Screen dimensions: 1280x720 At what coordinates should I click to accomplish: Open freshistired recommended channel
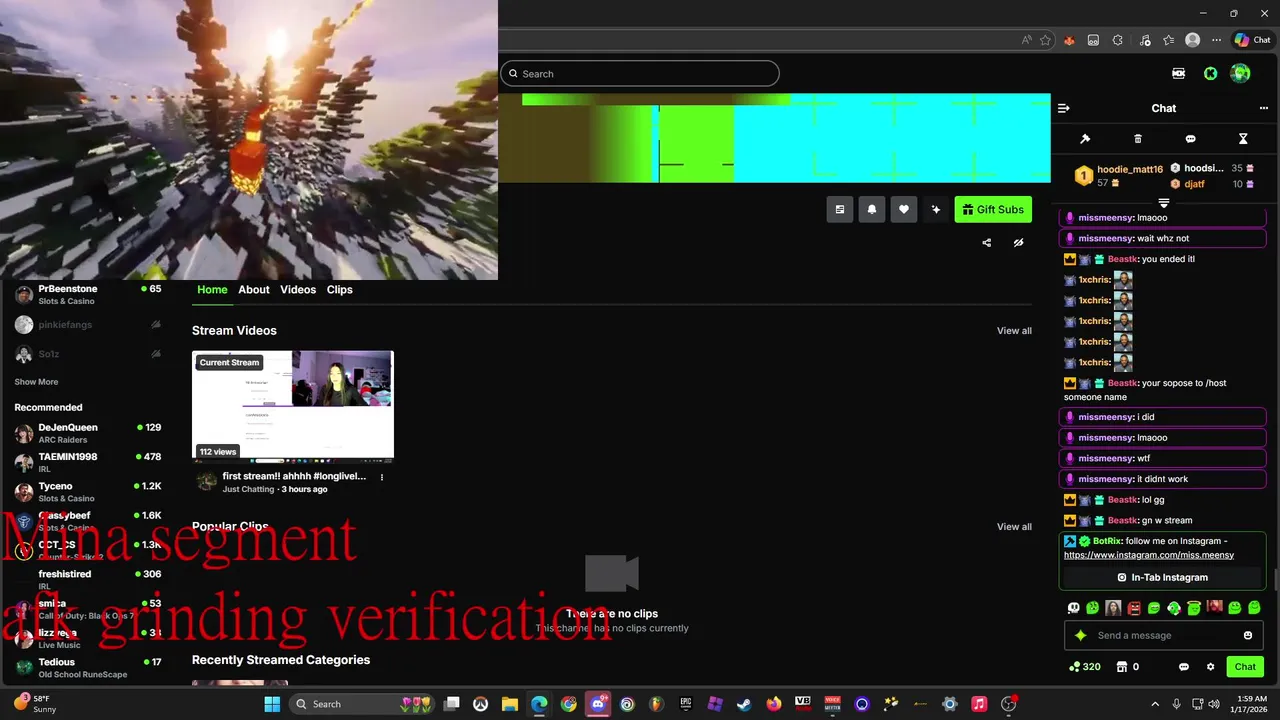[88, 579]
